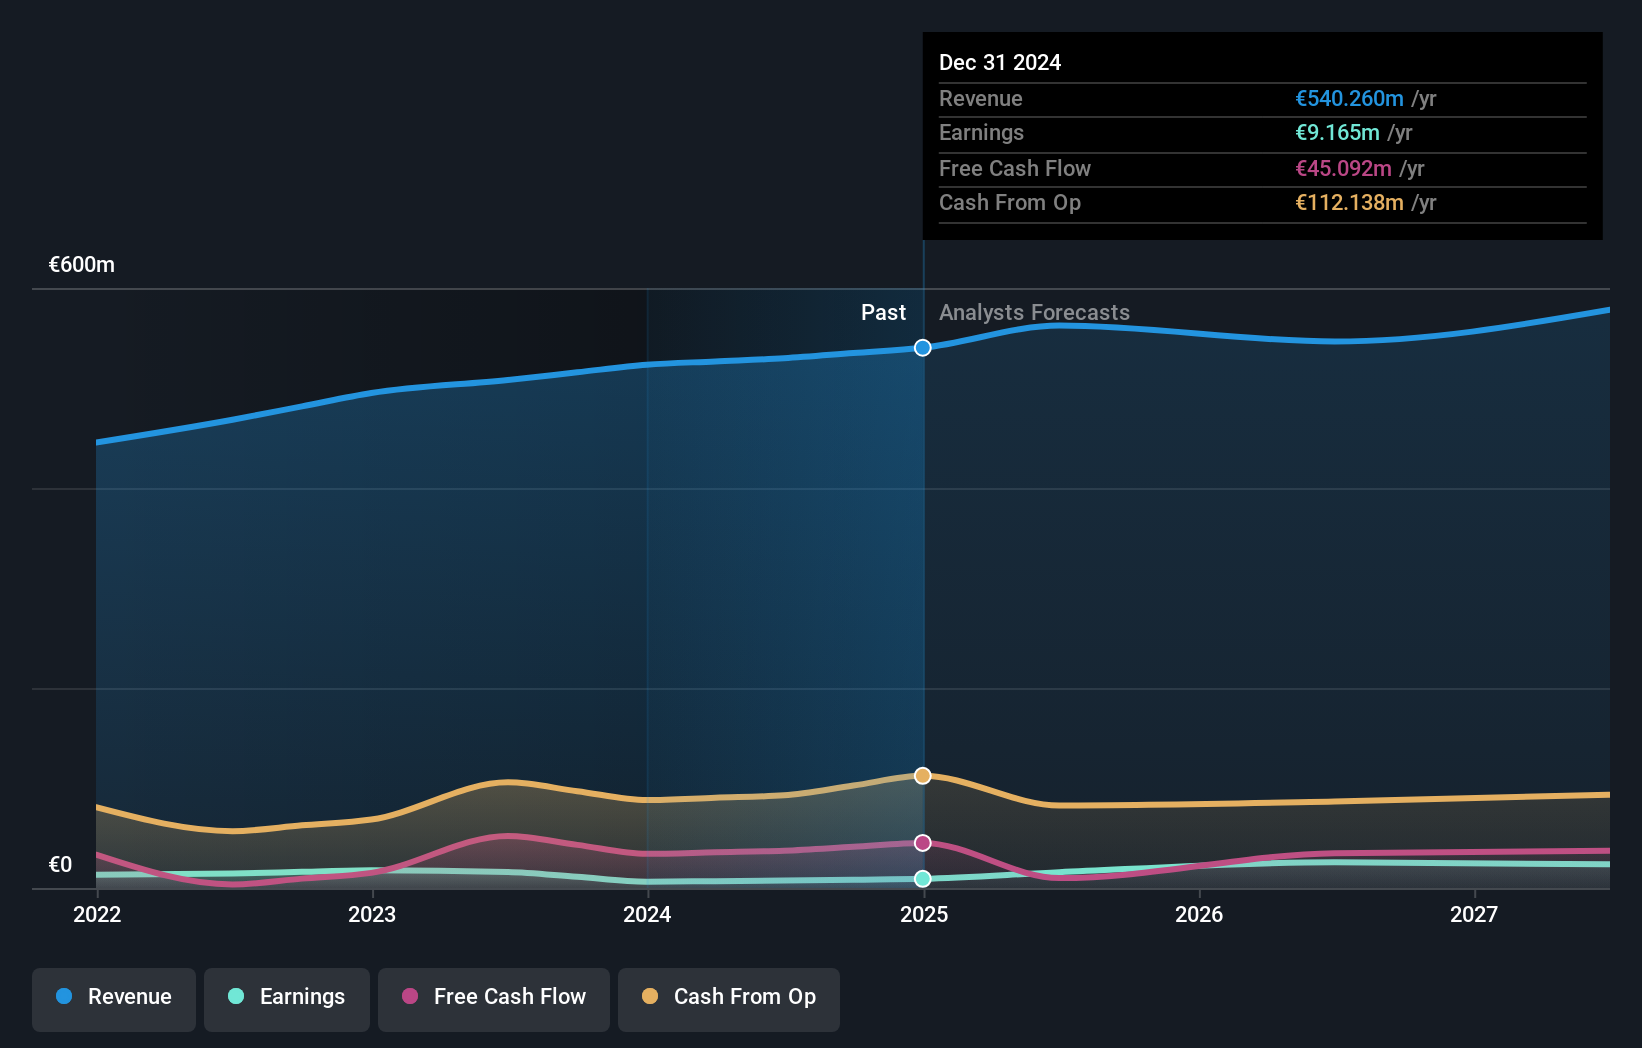1642x1048 pixels.
Task: Toggle the Cash From Op series visibility
Action: tap(728, 997)
